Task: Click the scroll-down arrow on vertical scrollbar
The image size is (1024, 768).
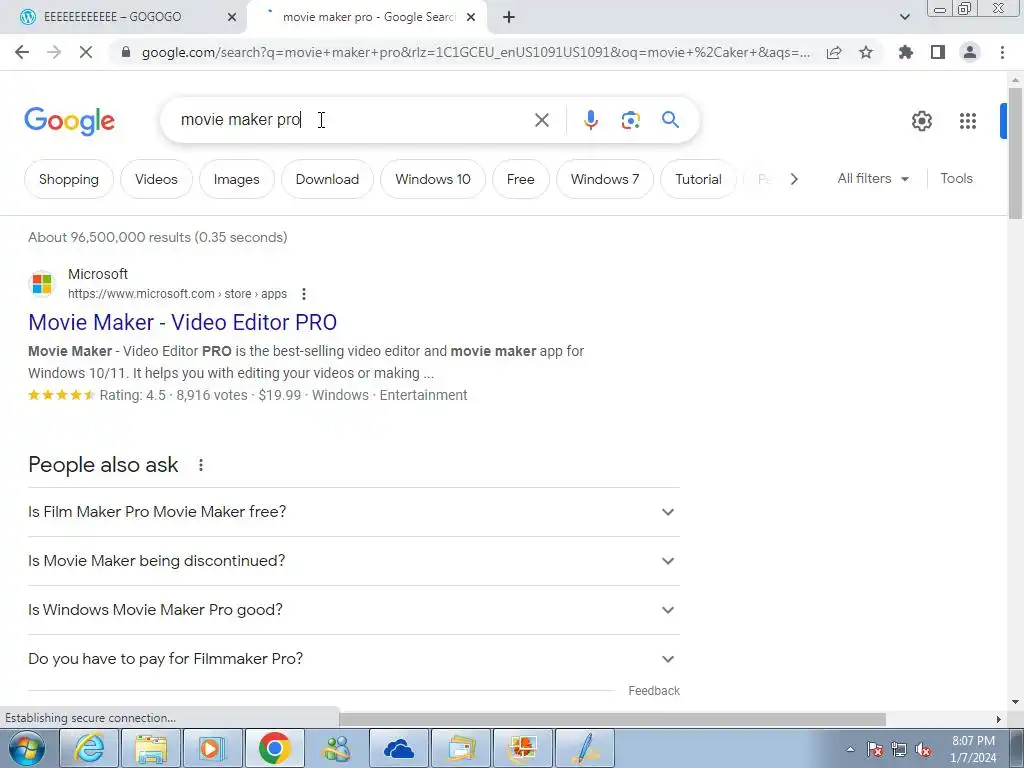Action: coord(1015,702)
